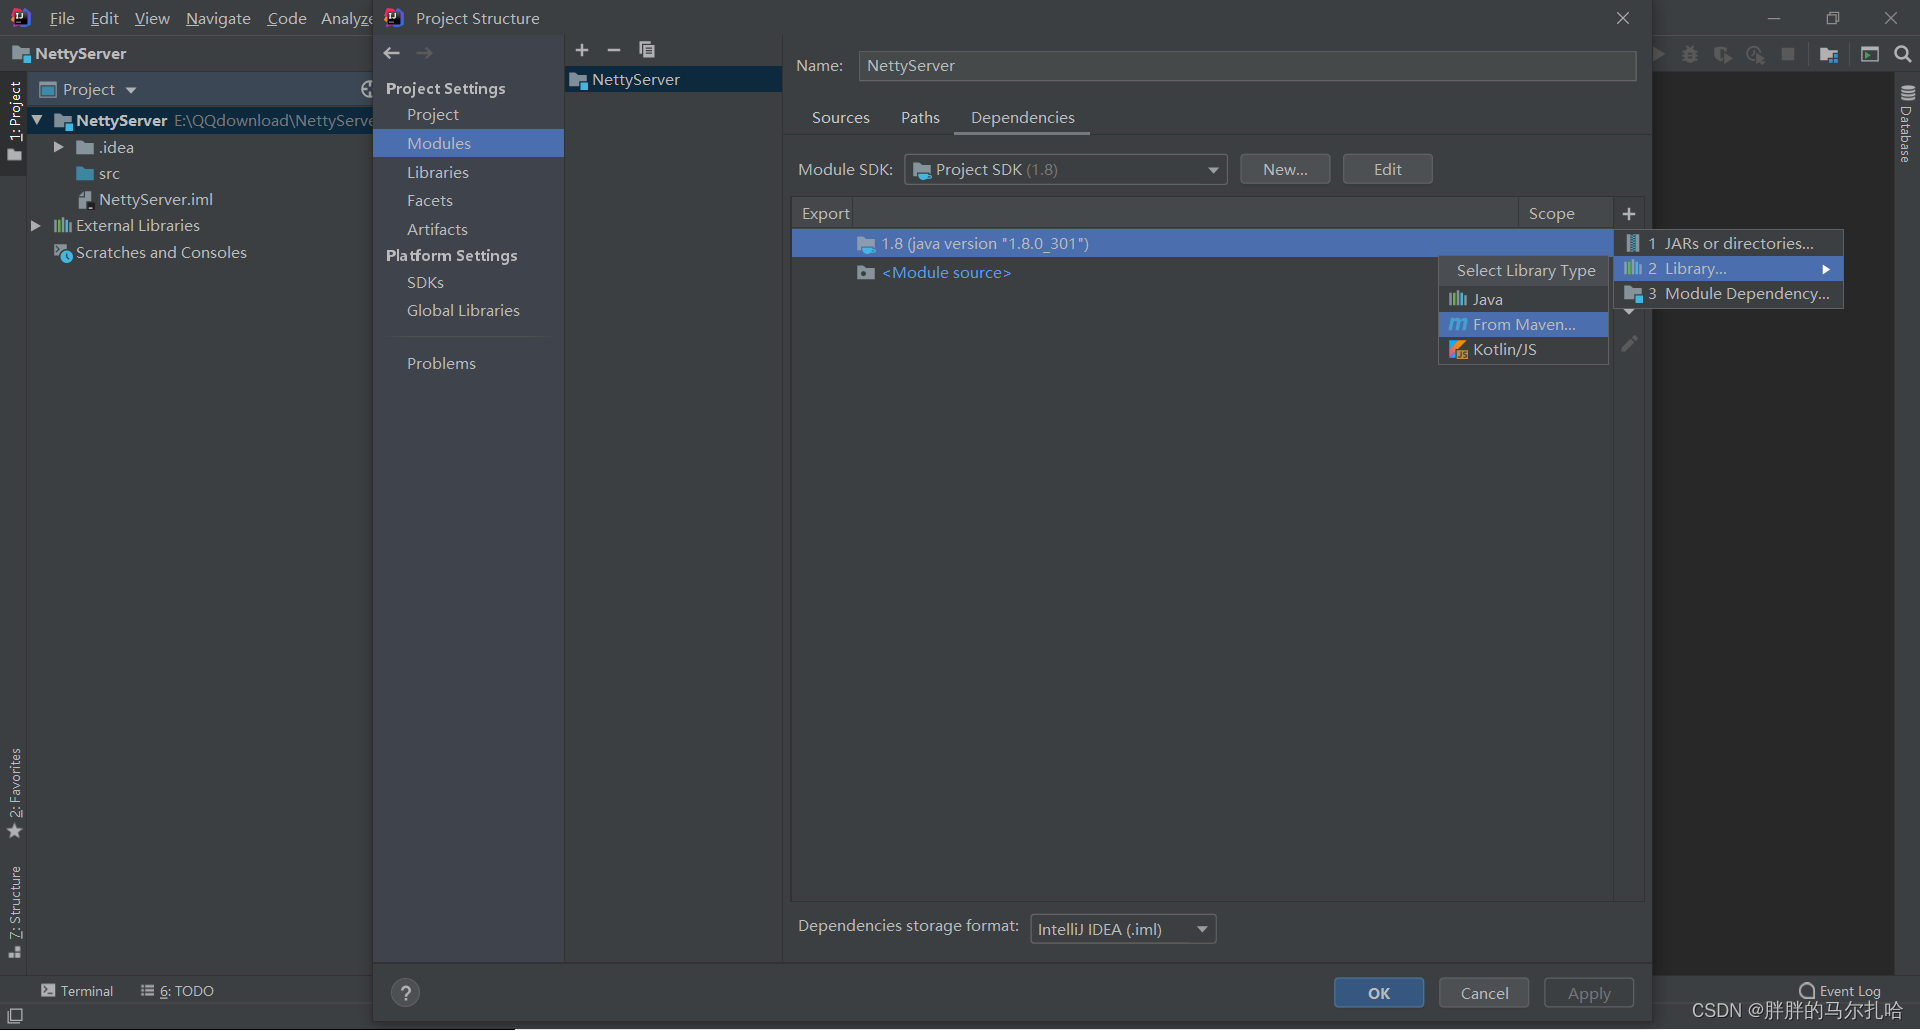
Task: Open the File menu
Action: (x=62, y=19)
